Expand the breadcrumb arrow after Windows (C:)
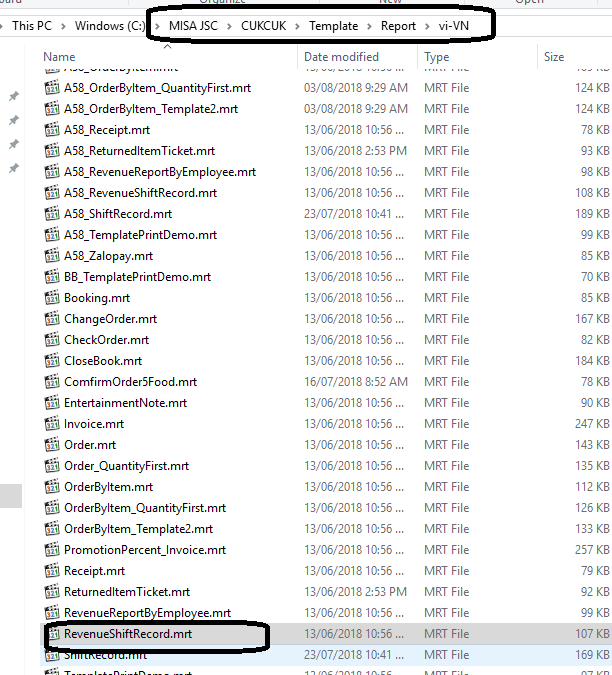The image size is (612, 675). (157, 26)
